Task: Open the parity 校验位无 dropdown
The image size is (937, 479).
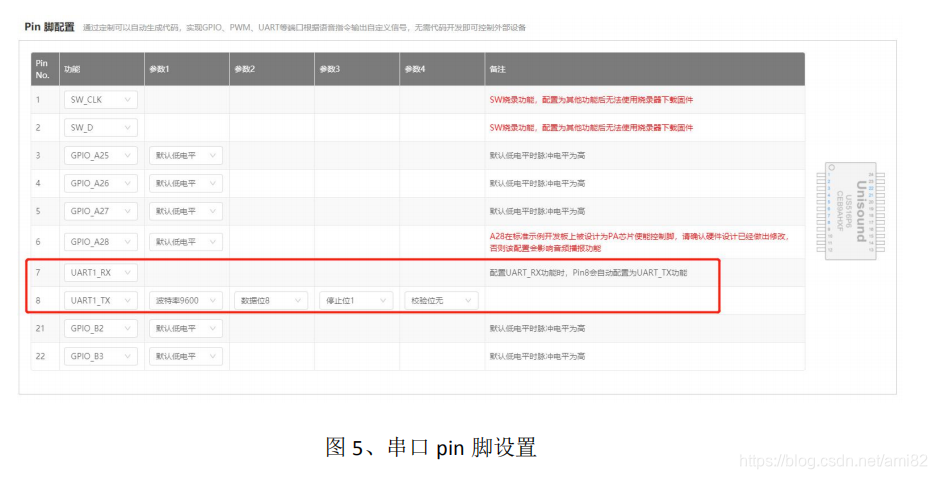Action: 442,300
